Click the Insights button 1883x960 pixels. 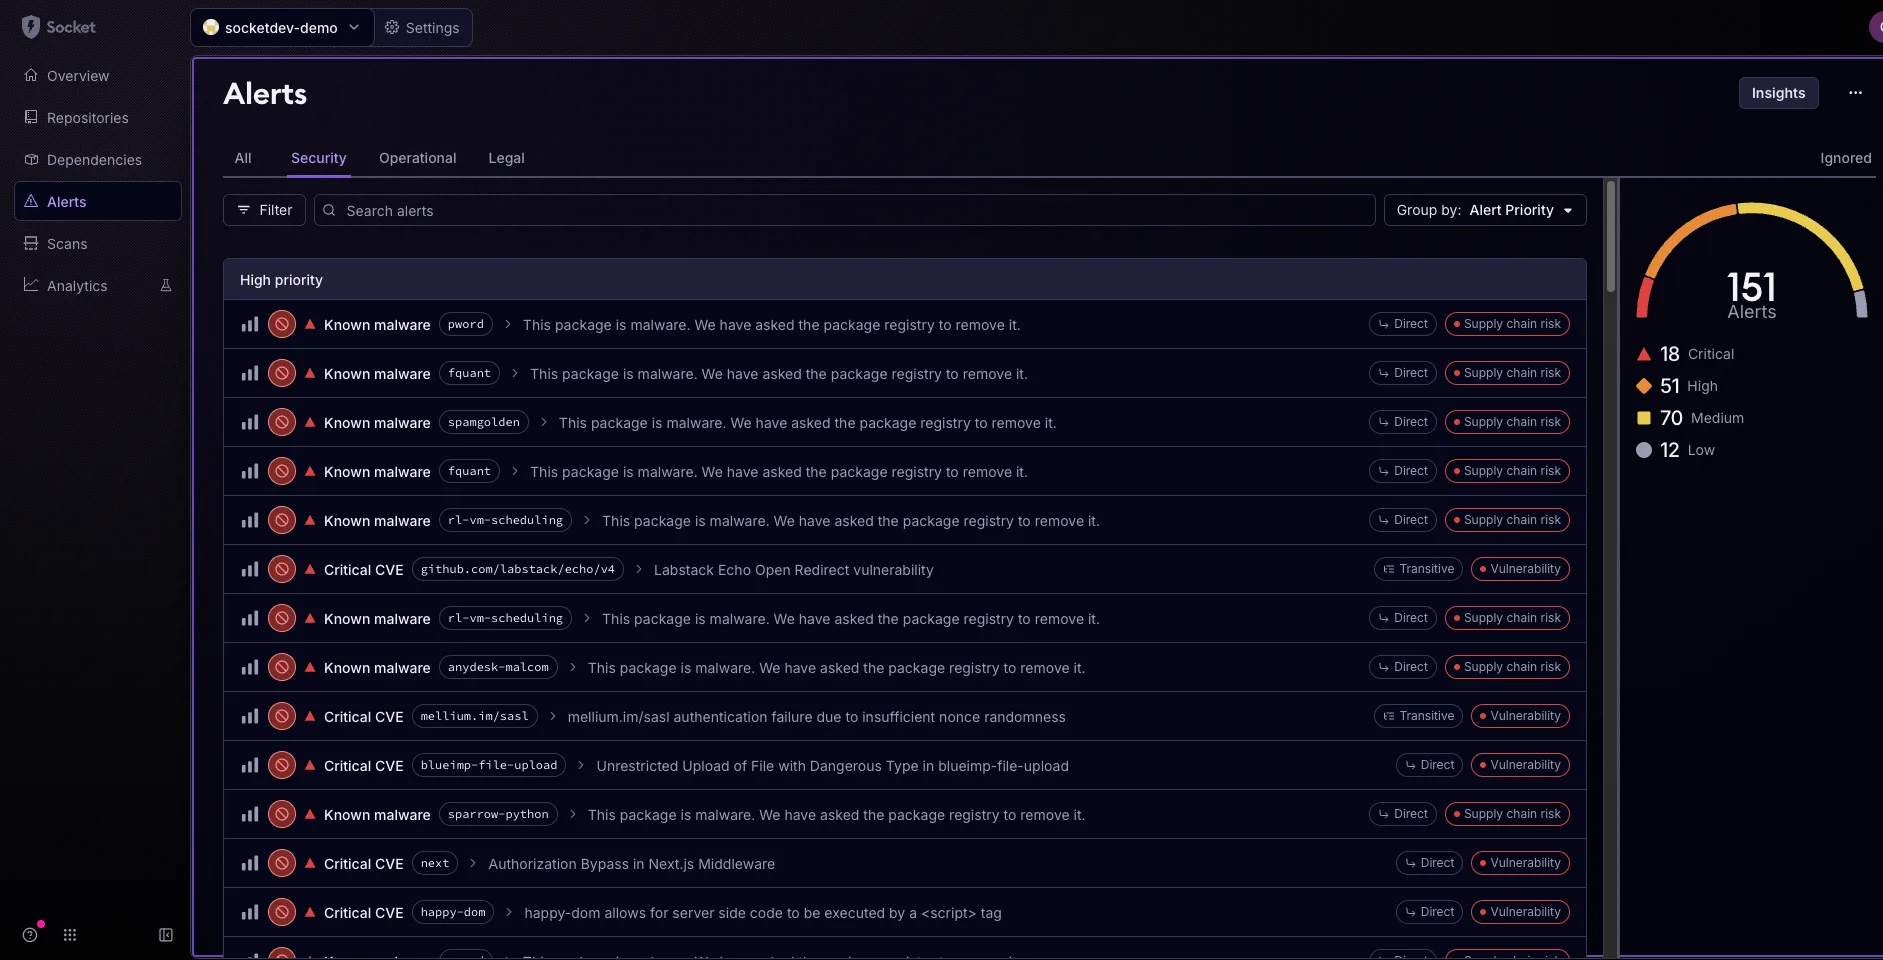[x=1778, y=93]
